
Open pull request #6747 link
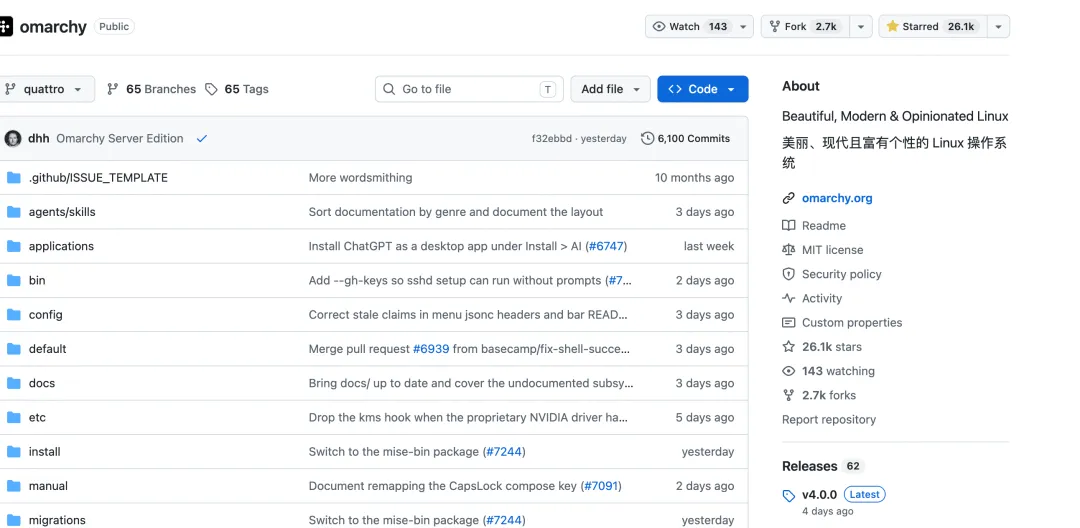click(606, 246)
